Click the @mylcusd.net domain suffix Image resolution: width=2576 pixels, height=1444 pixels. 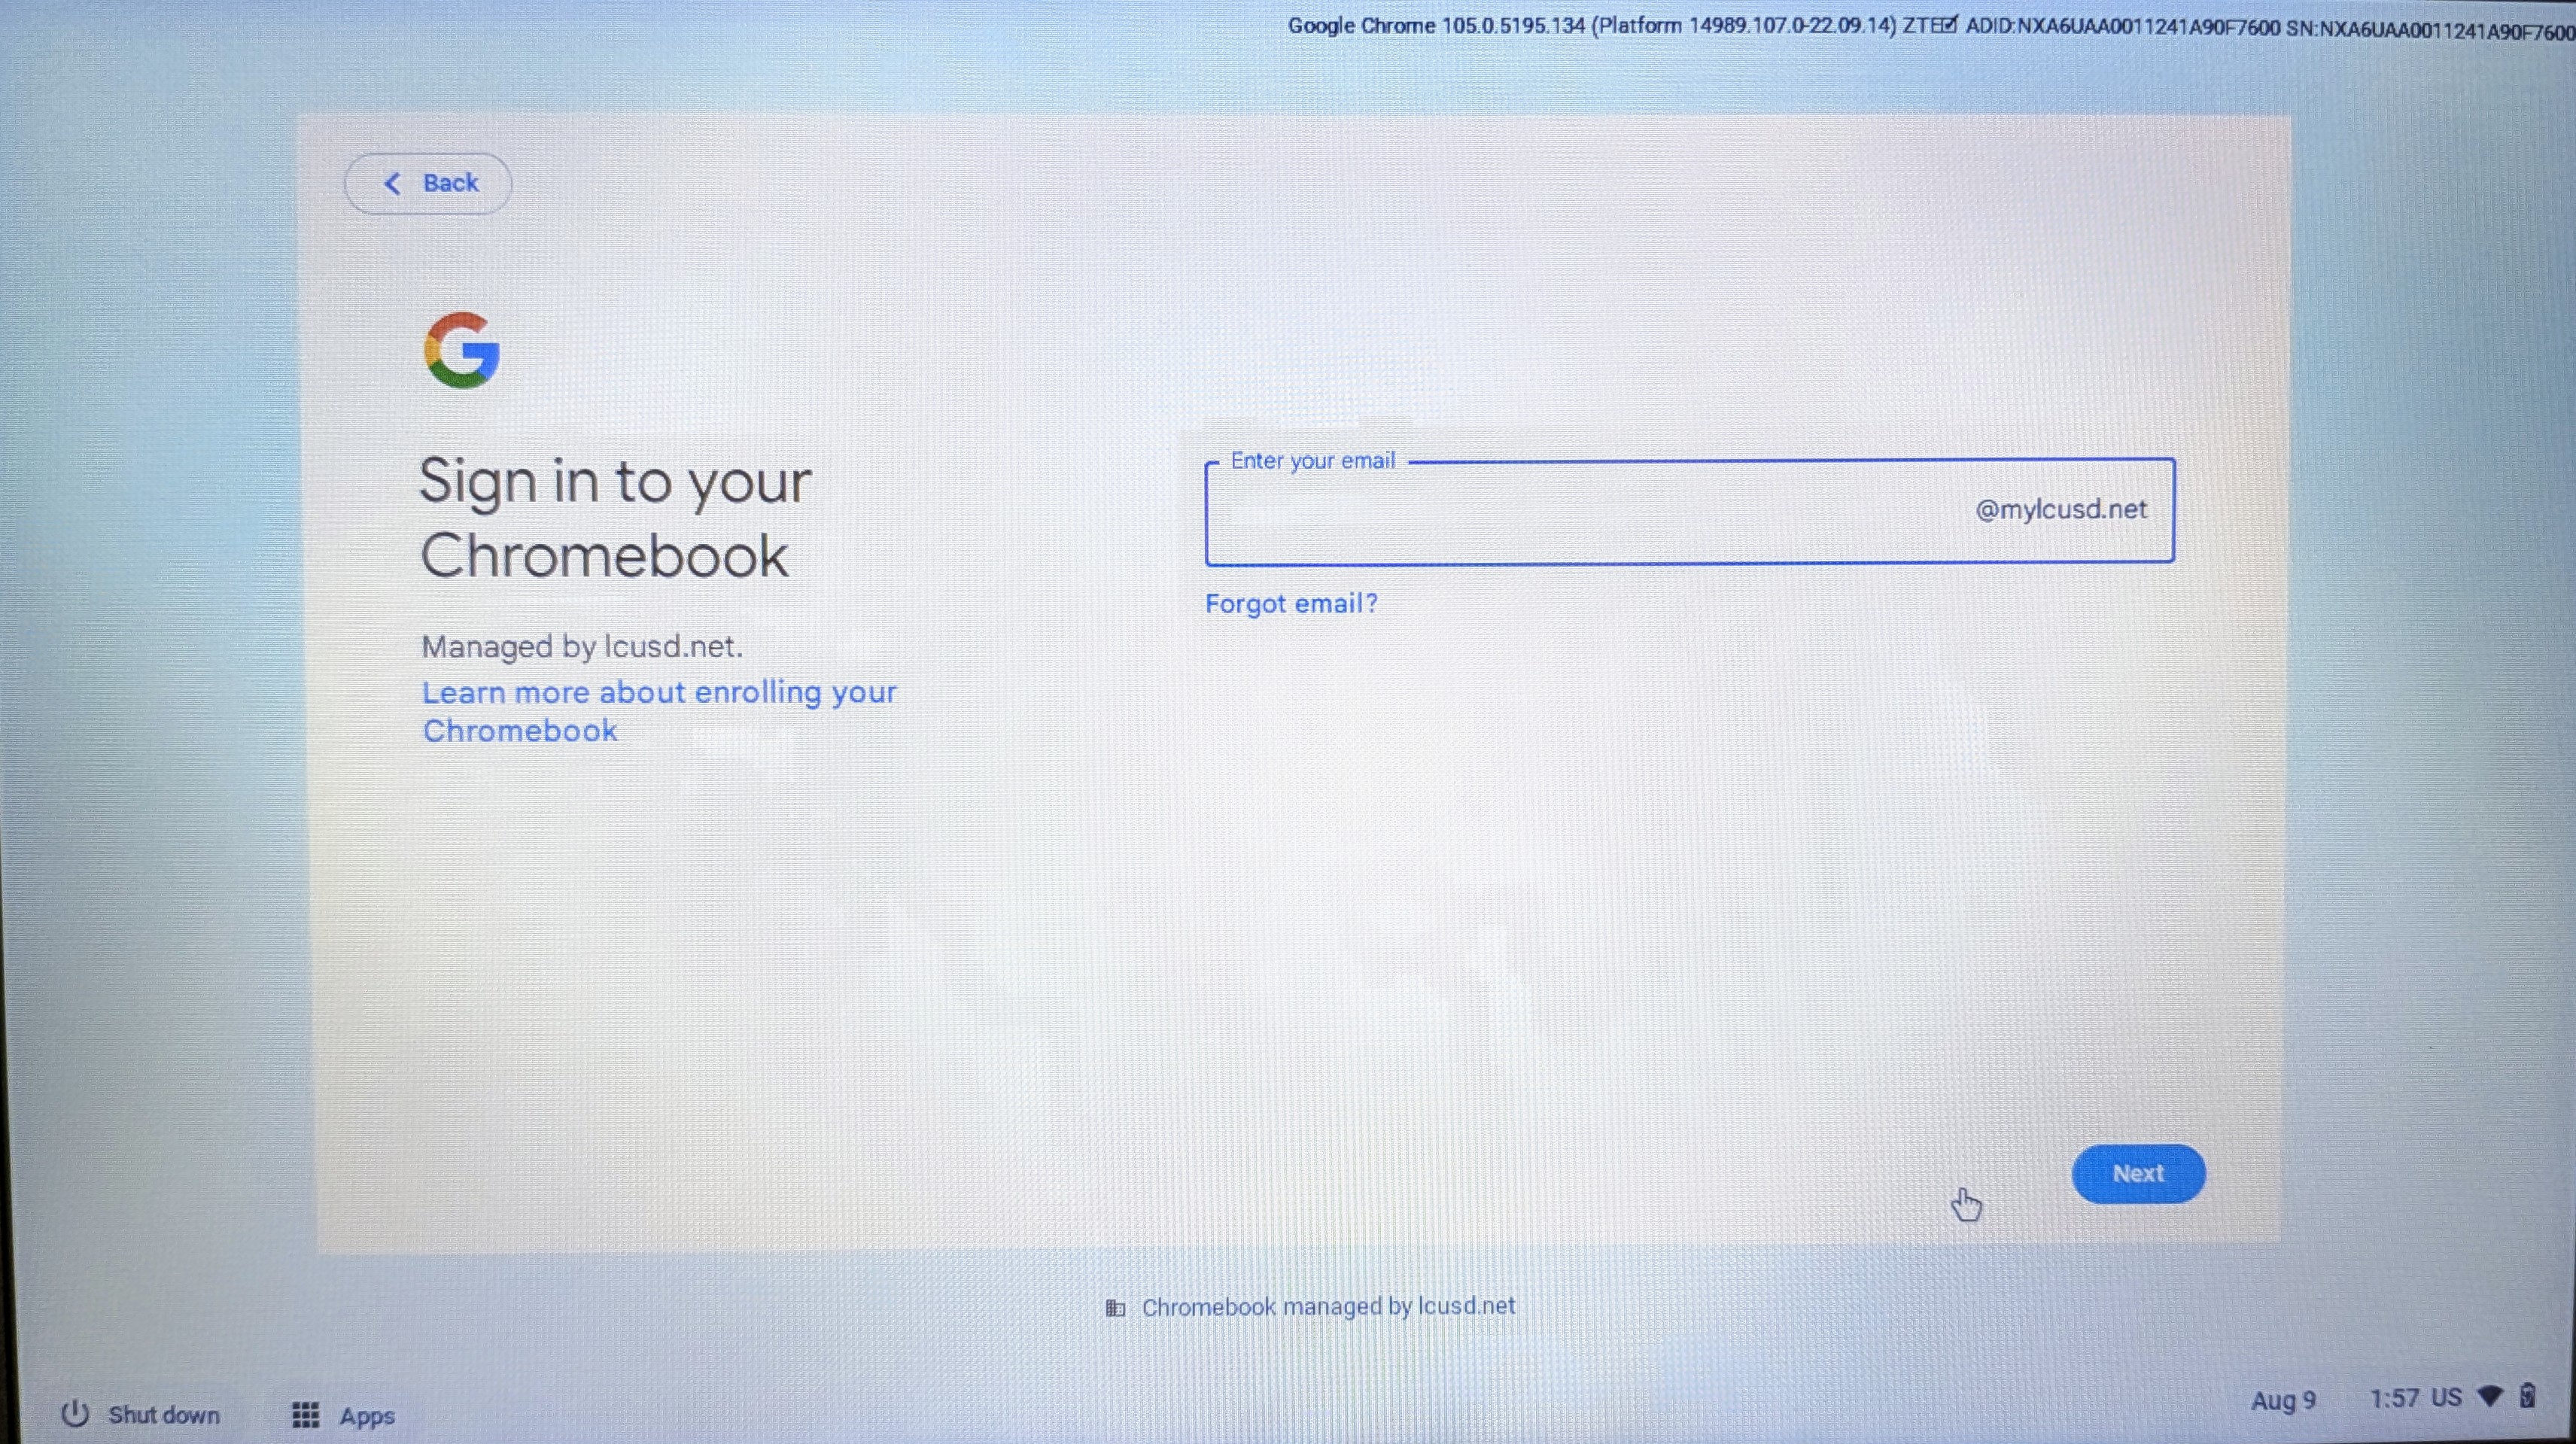pyautogui.click(x=2061, y=509)
